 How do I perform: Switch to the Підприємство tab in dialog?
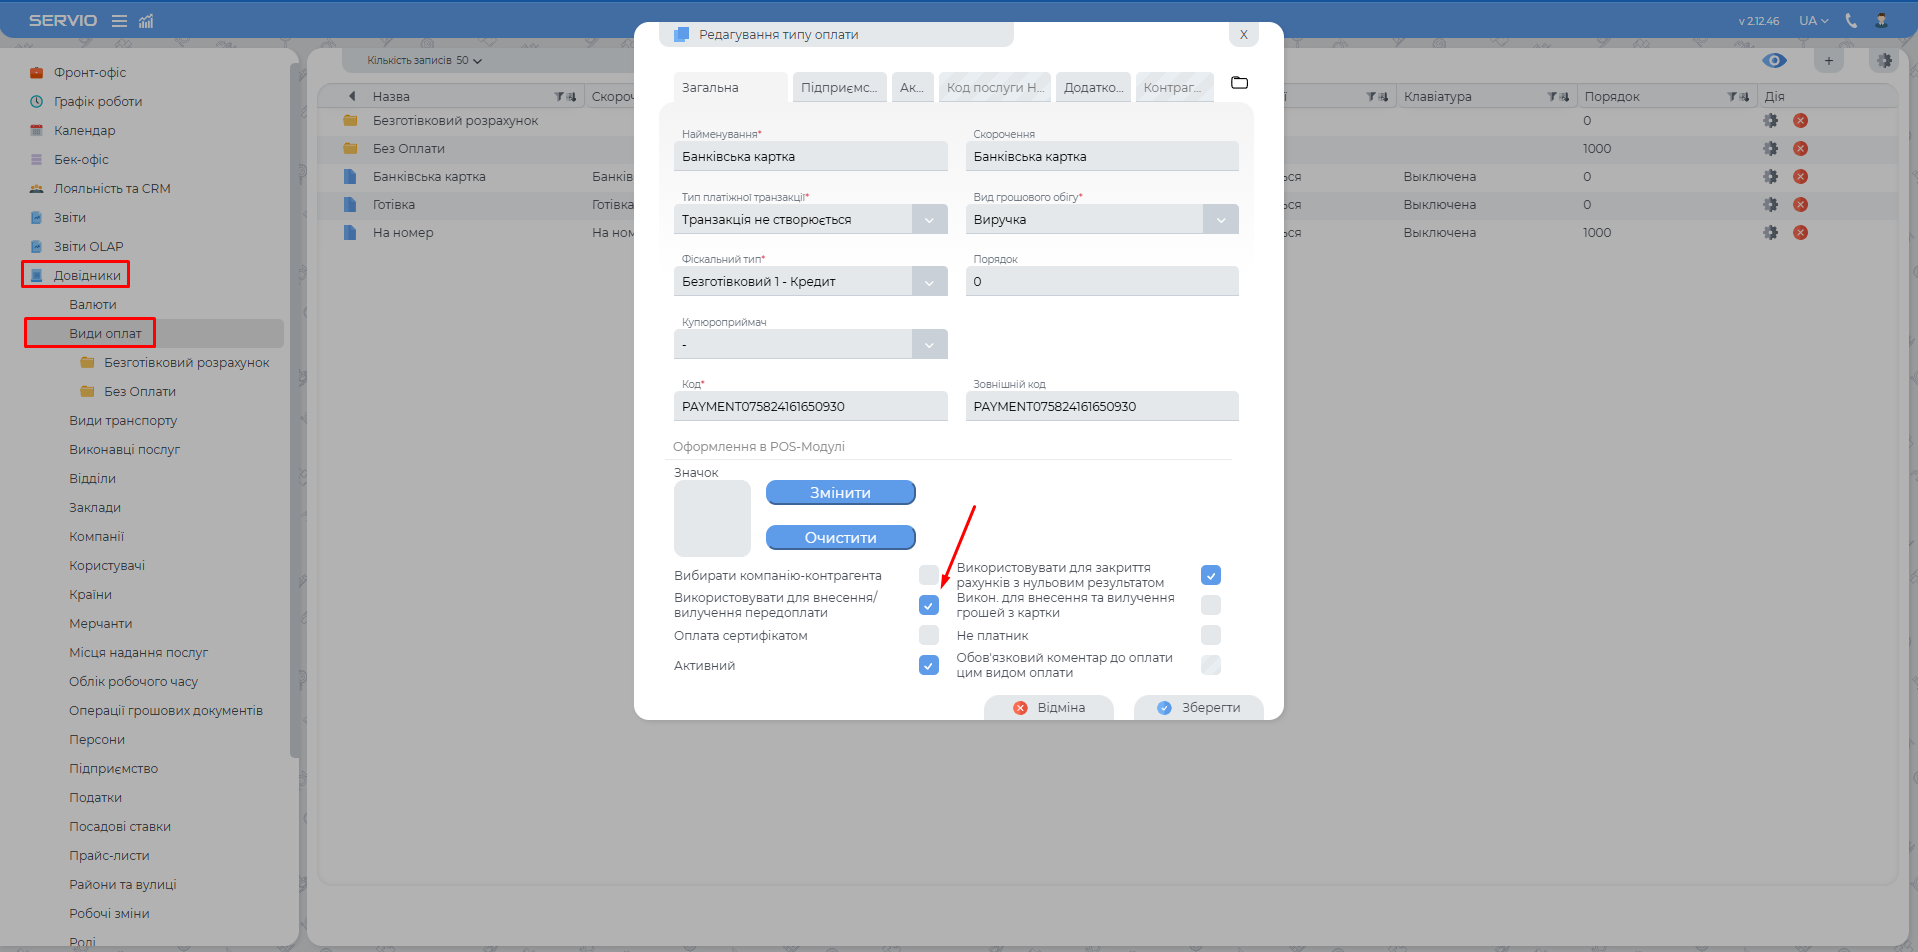coord(838,88)
